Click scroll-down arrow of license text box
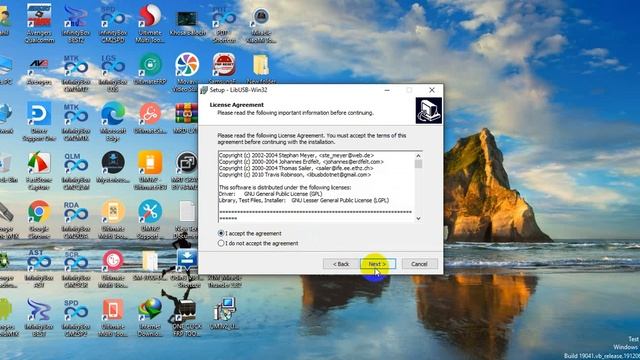Viewport: 640px width, 360px height. [418, 219]
